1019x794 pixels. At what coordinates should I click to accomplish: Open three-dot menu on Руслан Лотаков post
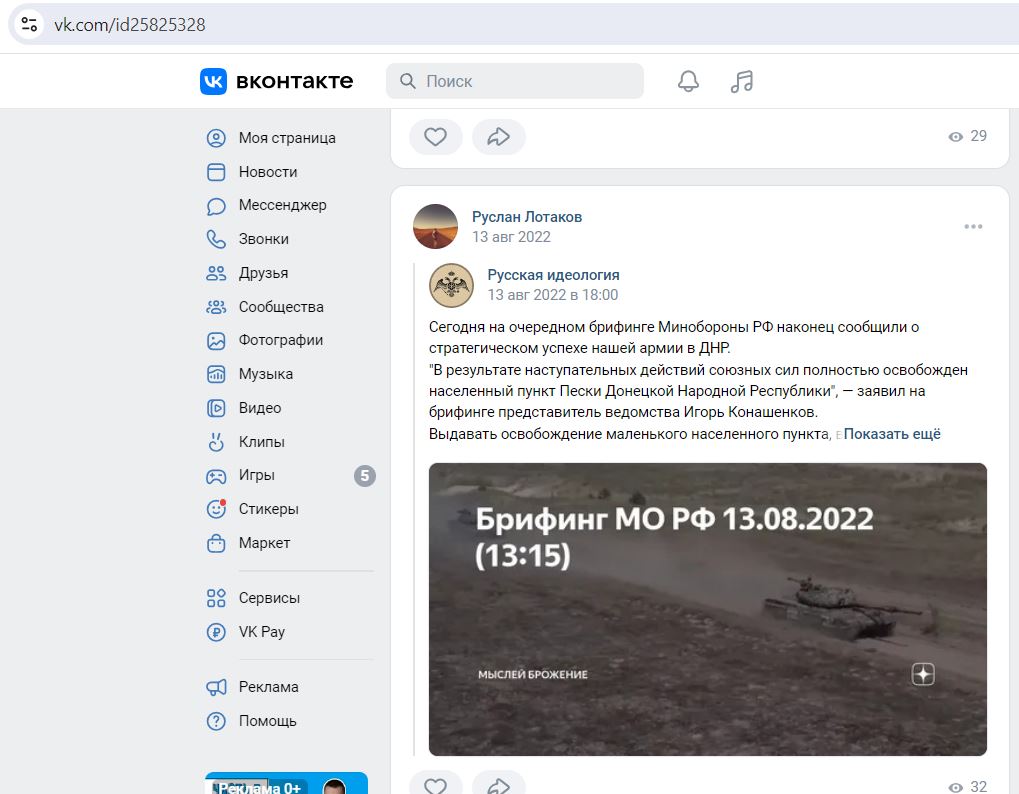(973, 226)
